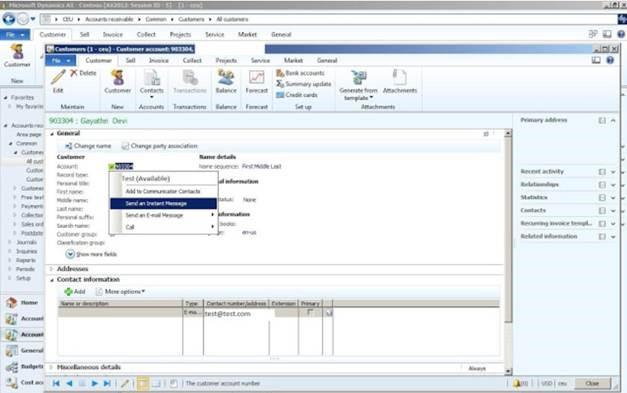Switch to Invoice tab in inner window
Viewport: 627px width, 393px height.
[158, 60]
